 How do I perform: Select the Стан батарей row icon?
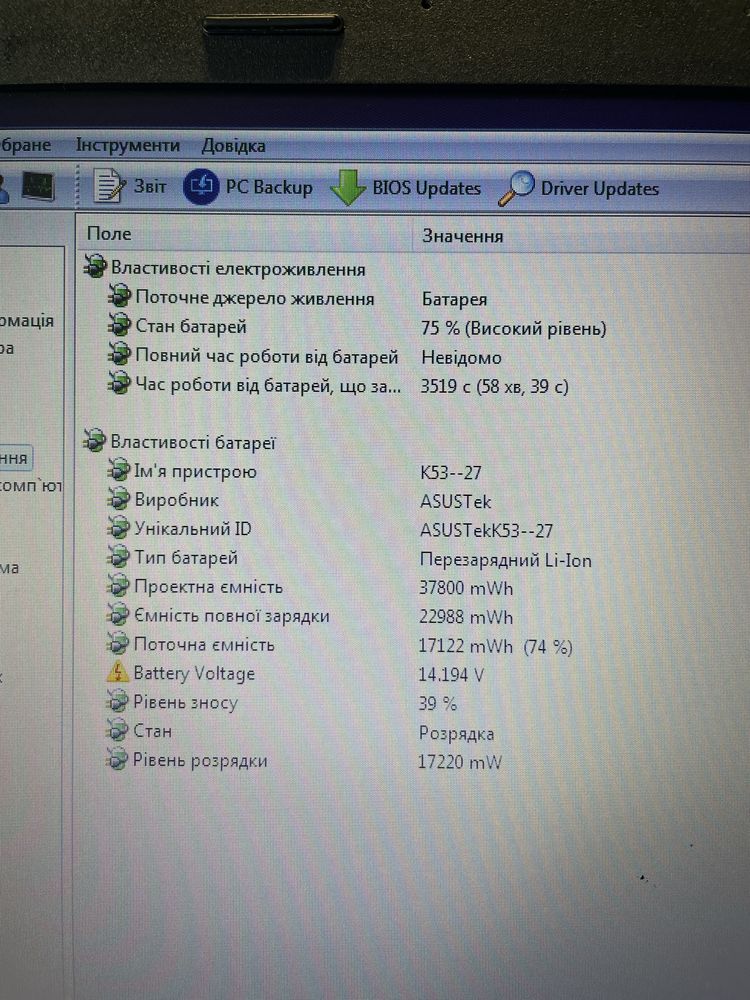119,324
